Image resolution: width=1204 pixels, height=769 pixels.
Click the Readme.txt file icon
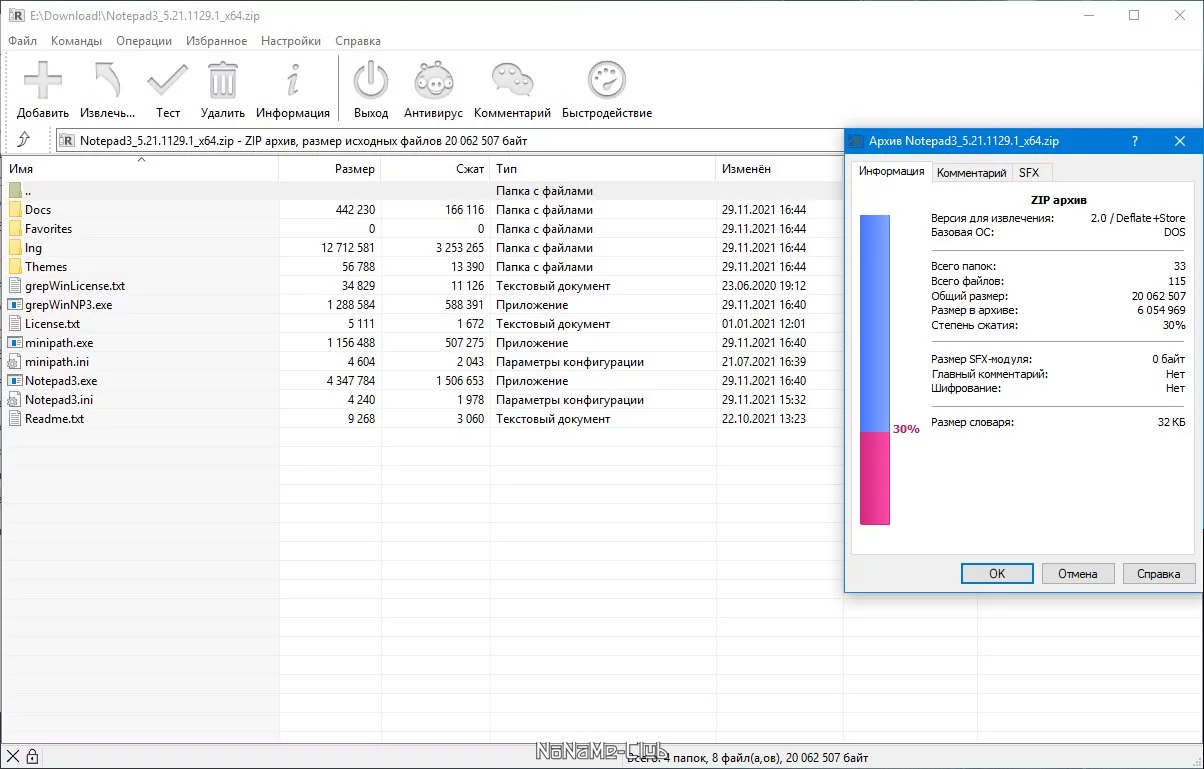click(15, 419)
